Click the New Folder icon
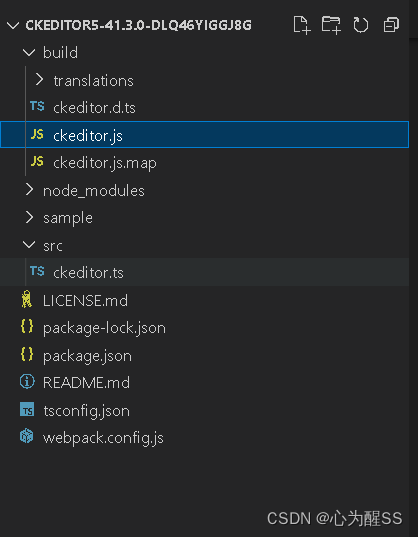This screenshot has height=537, width=418. coord(331,25)
